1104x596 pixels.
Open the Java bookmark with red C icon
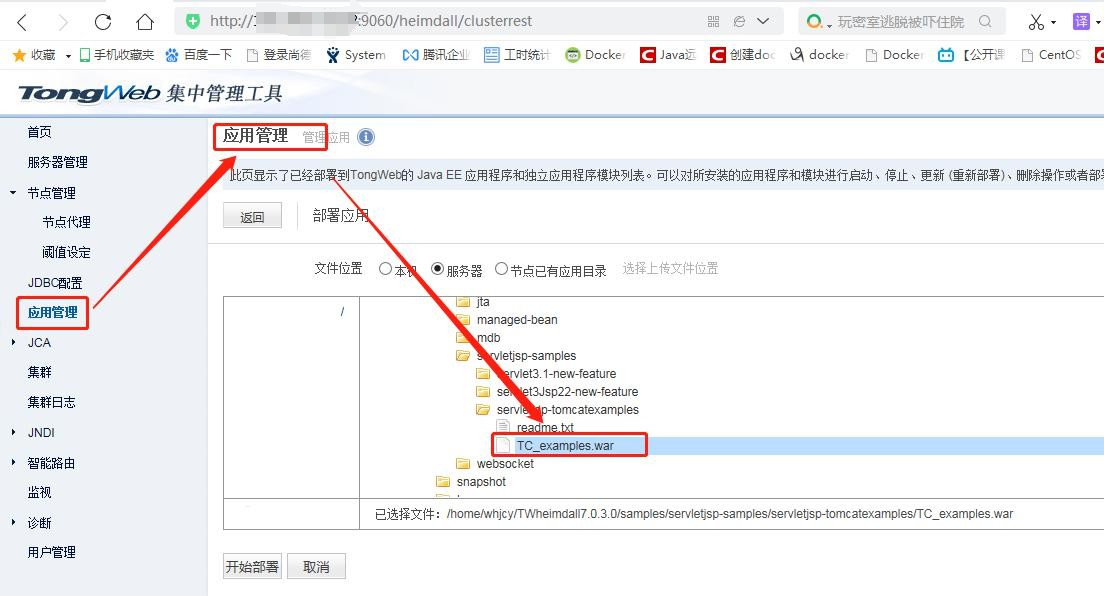(x=667, y=55)
